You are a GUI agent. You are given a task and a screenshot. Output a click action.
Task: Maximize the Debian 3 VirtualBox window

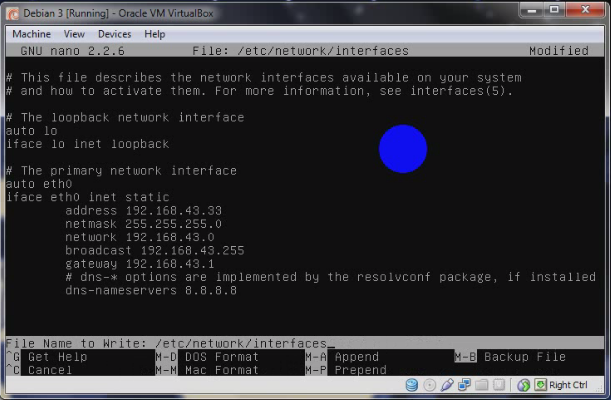[x=554, y=9]
